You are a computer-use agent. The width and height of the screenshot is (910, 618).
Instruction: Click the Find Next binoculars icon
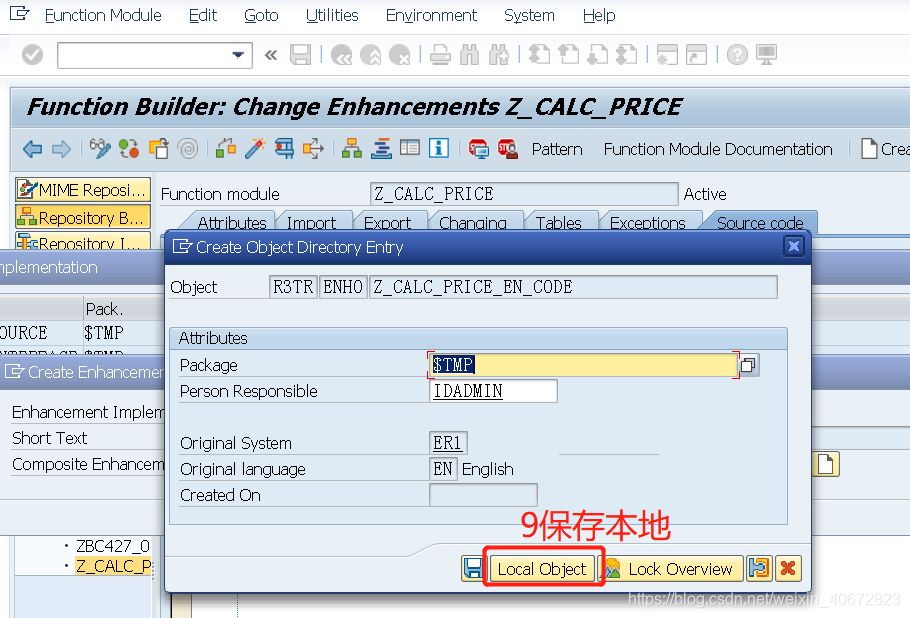click(x=499, y=55)
